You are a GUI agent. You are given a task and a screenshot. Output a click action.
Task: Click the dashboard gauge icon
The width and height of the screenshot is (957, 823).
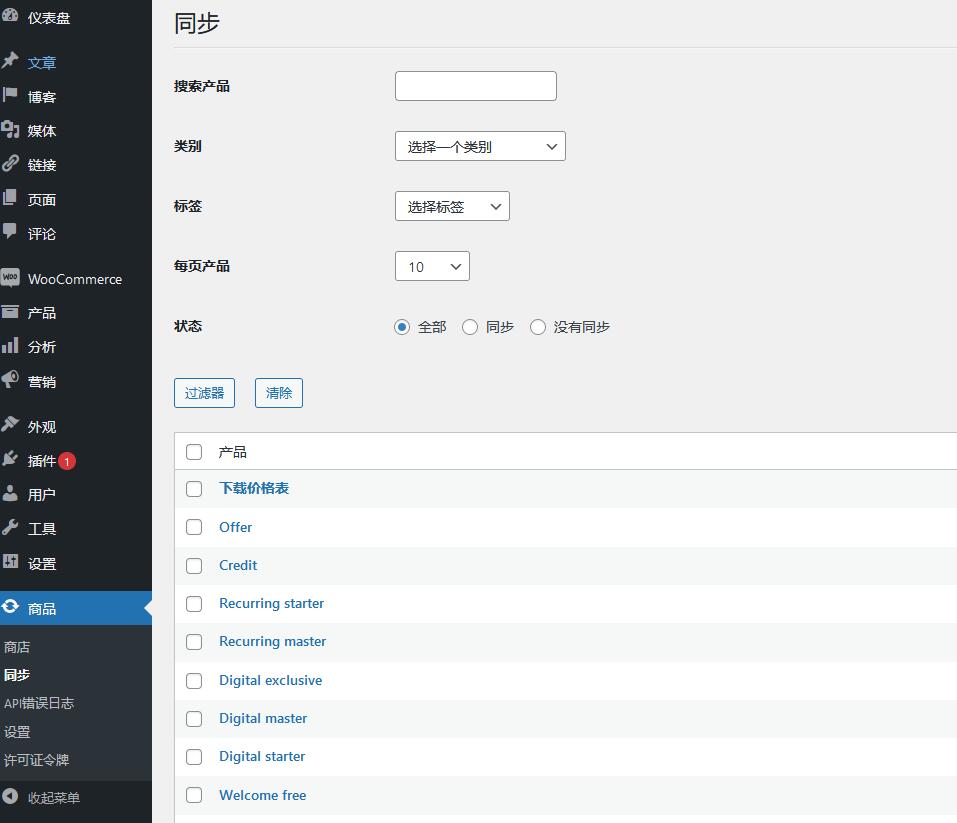pos(10,15)
